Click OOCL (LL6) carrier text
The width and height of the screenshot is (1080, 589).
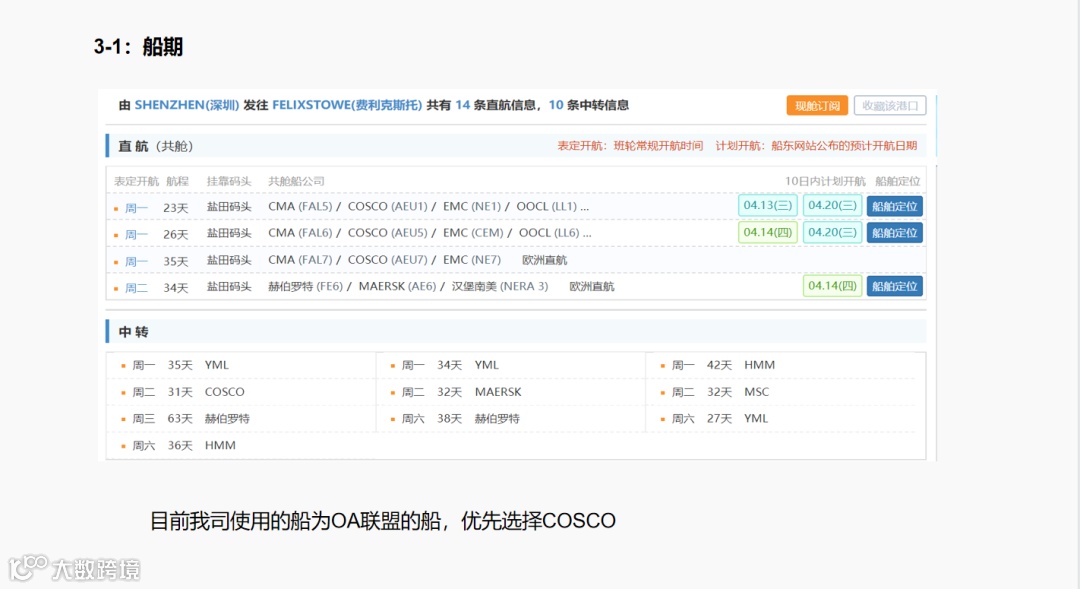(x=549, y=233)
